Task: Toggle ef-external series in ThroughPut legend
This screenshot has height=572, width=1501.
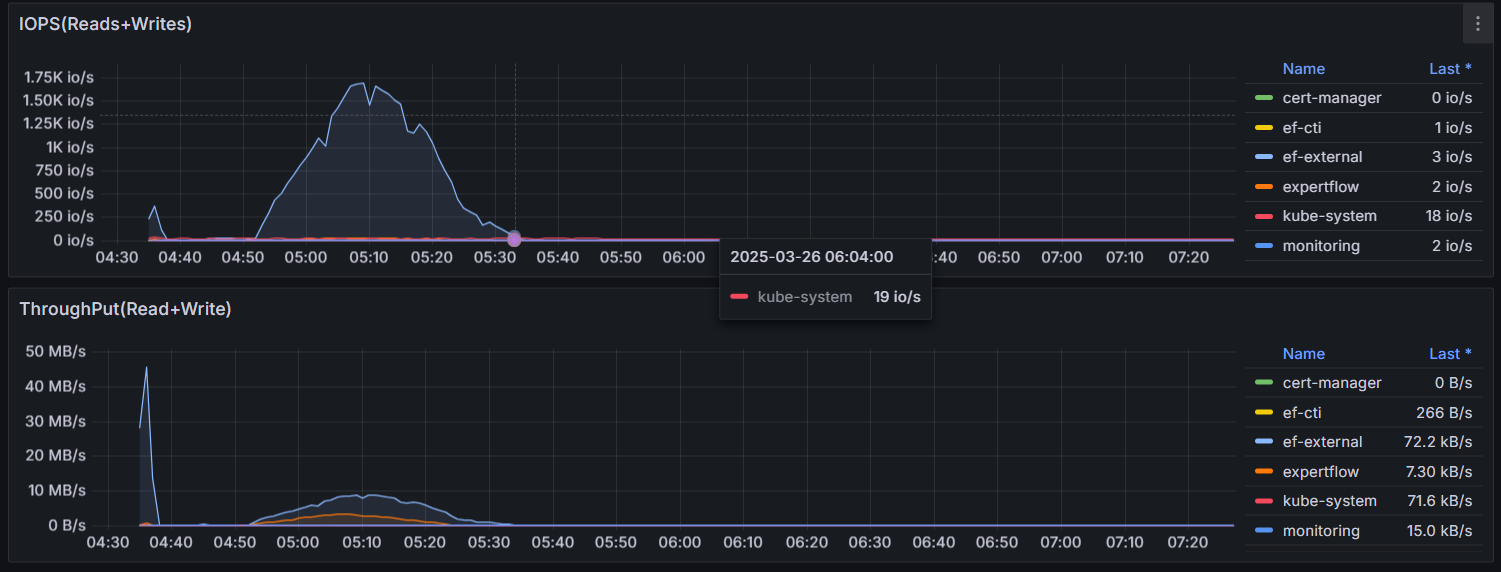Action: [1322, 442]
